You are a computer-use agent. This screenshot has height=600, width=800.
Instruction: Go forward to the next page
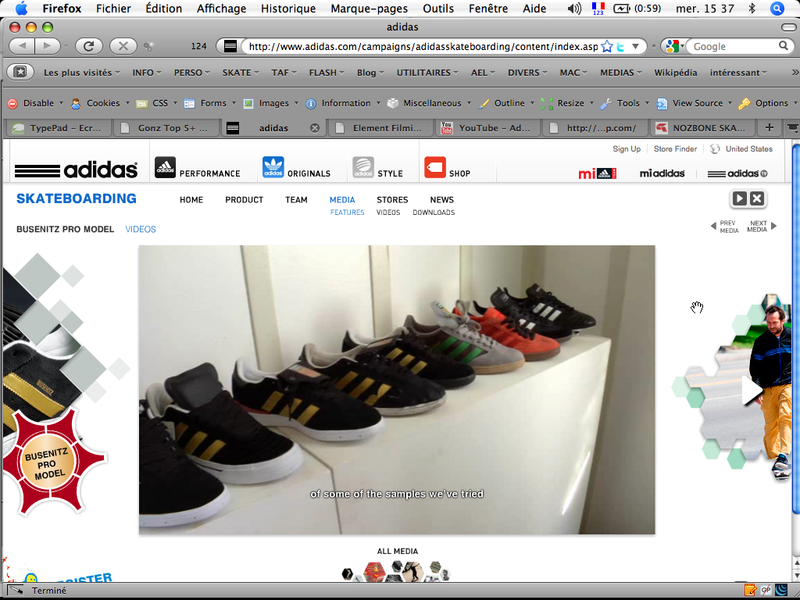click(47, 46)
